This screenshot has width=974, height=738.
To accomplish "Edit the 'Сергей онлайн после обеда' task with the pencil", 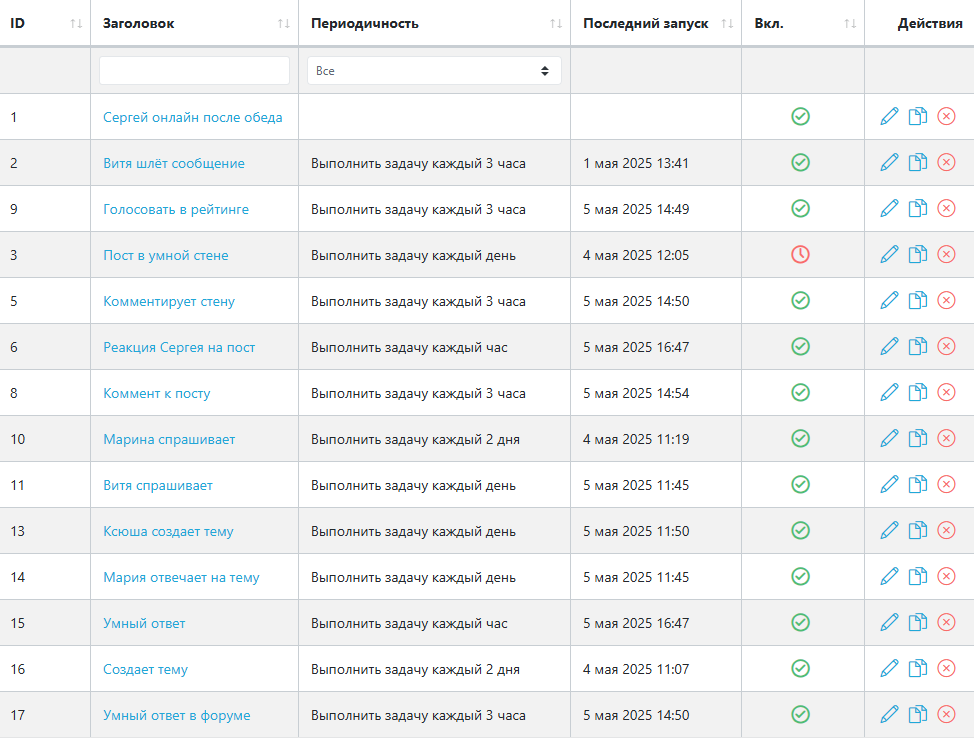I will point(889,116).
